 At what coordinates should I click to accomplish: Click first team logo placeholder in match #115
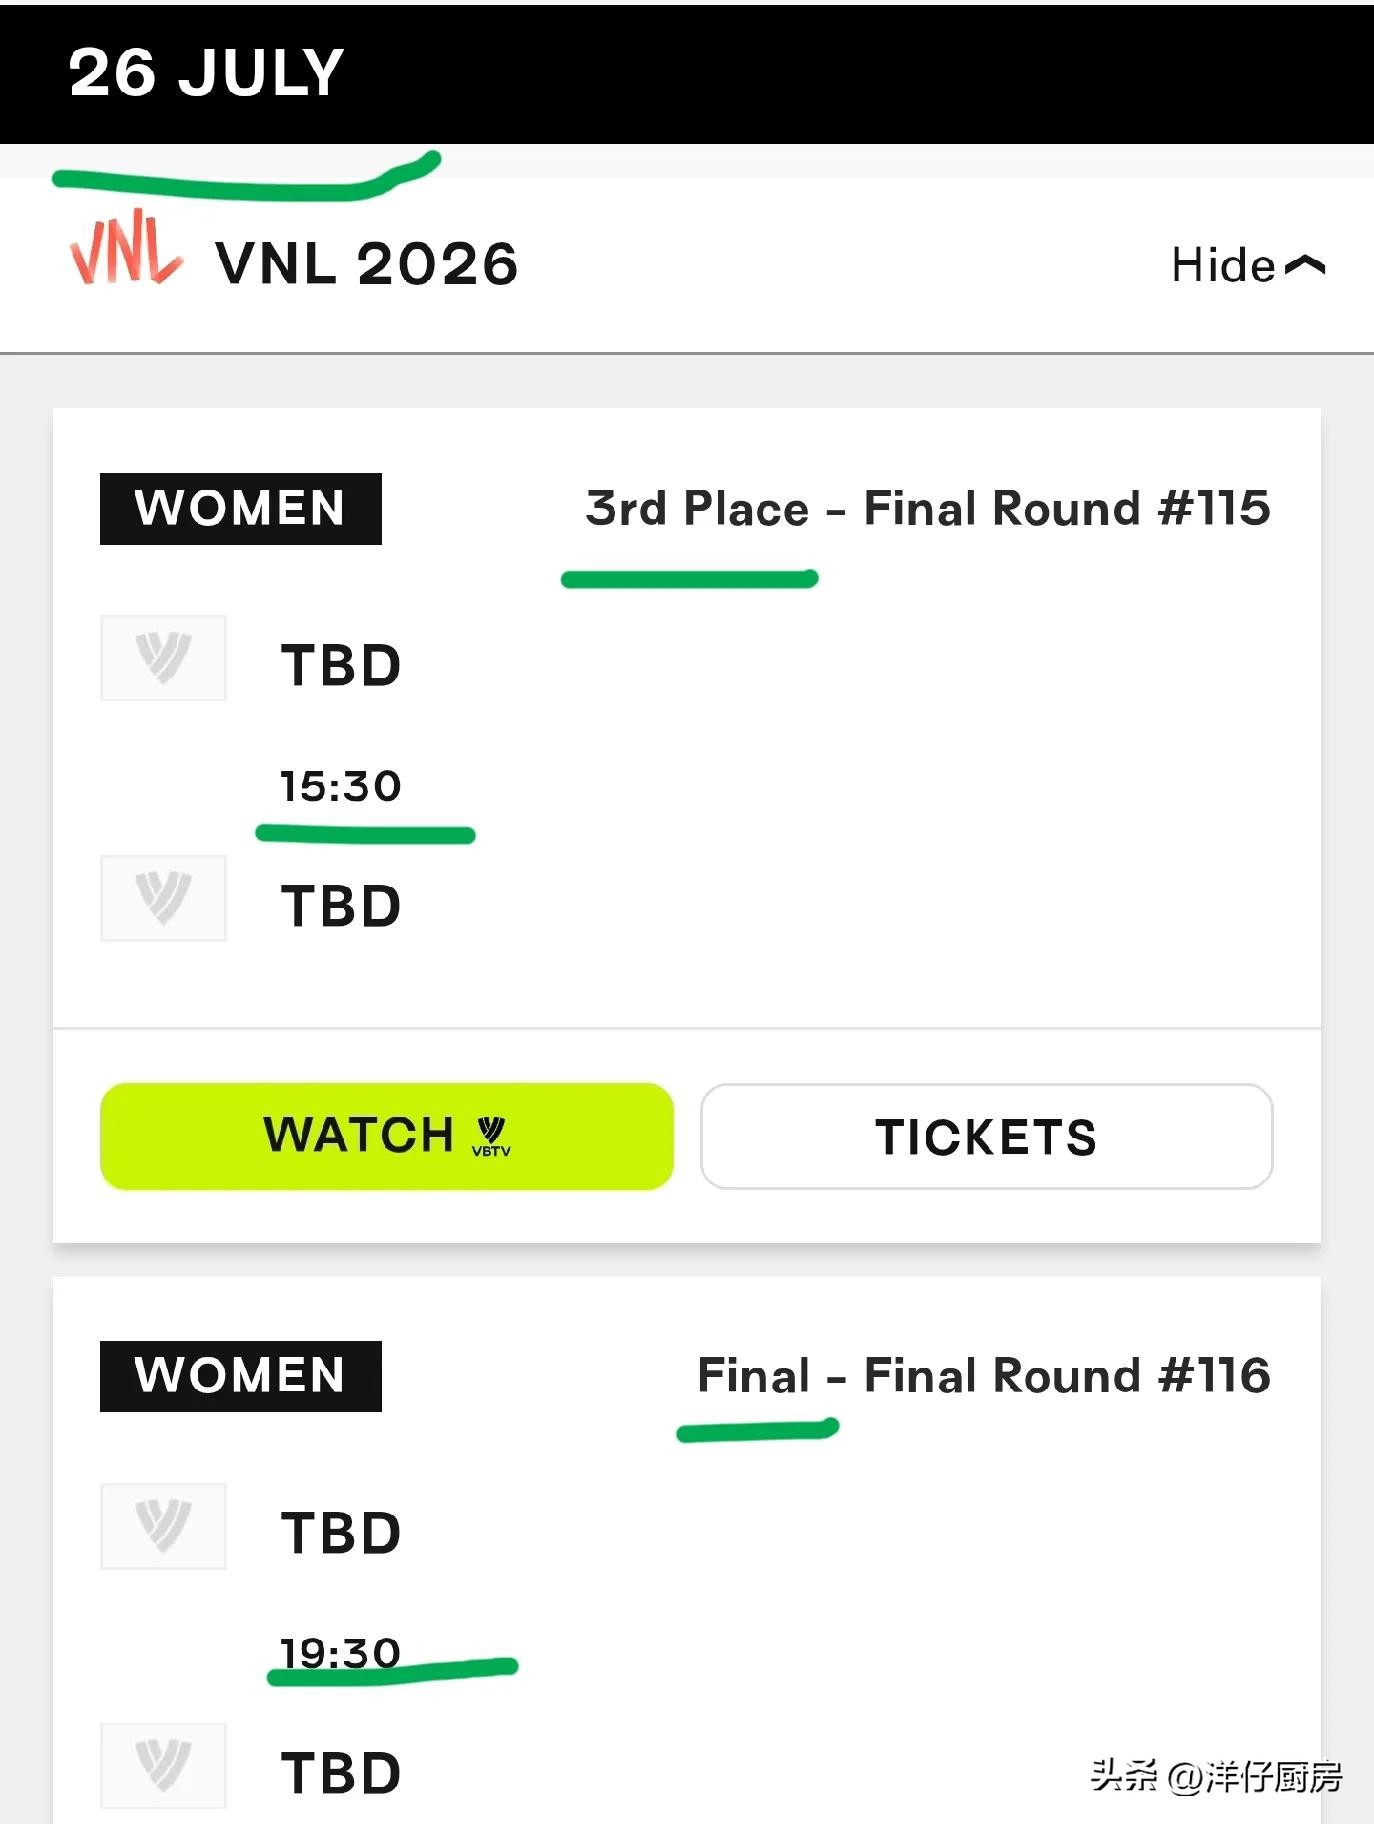point(163,658)
